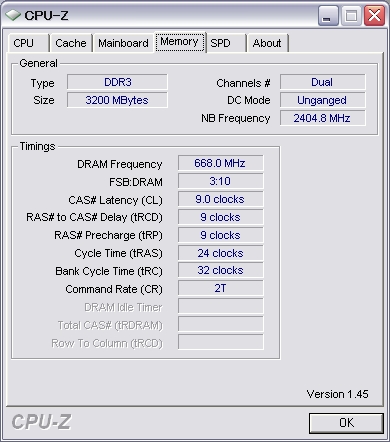
Task: Select the FSB:DRAM 3:10 ratio field
Action: click(x=220, y=181)
